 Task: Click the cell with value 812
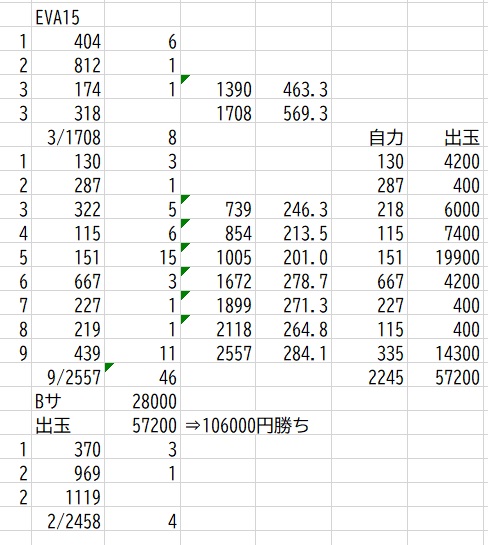pyautogui.click(x=68, y=65)
